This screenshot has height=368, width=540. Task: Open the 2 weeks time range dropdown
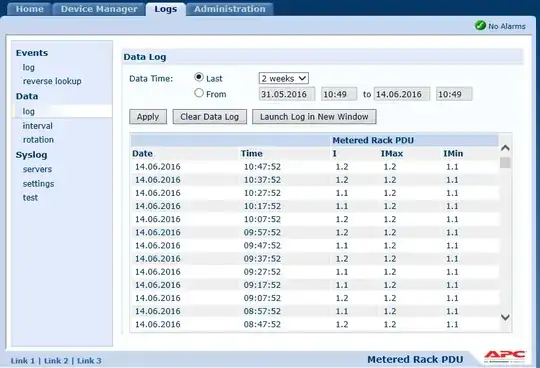pyautogui.click(x=283, y=78)
